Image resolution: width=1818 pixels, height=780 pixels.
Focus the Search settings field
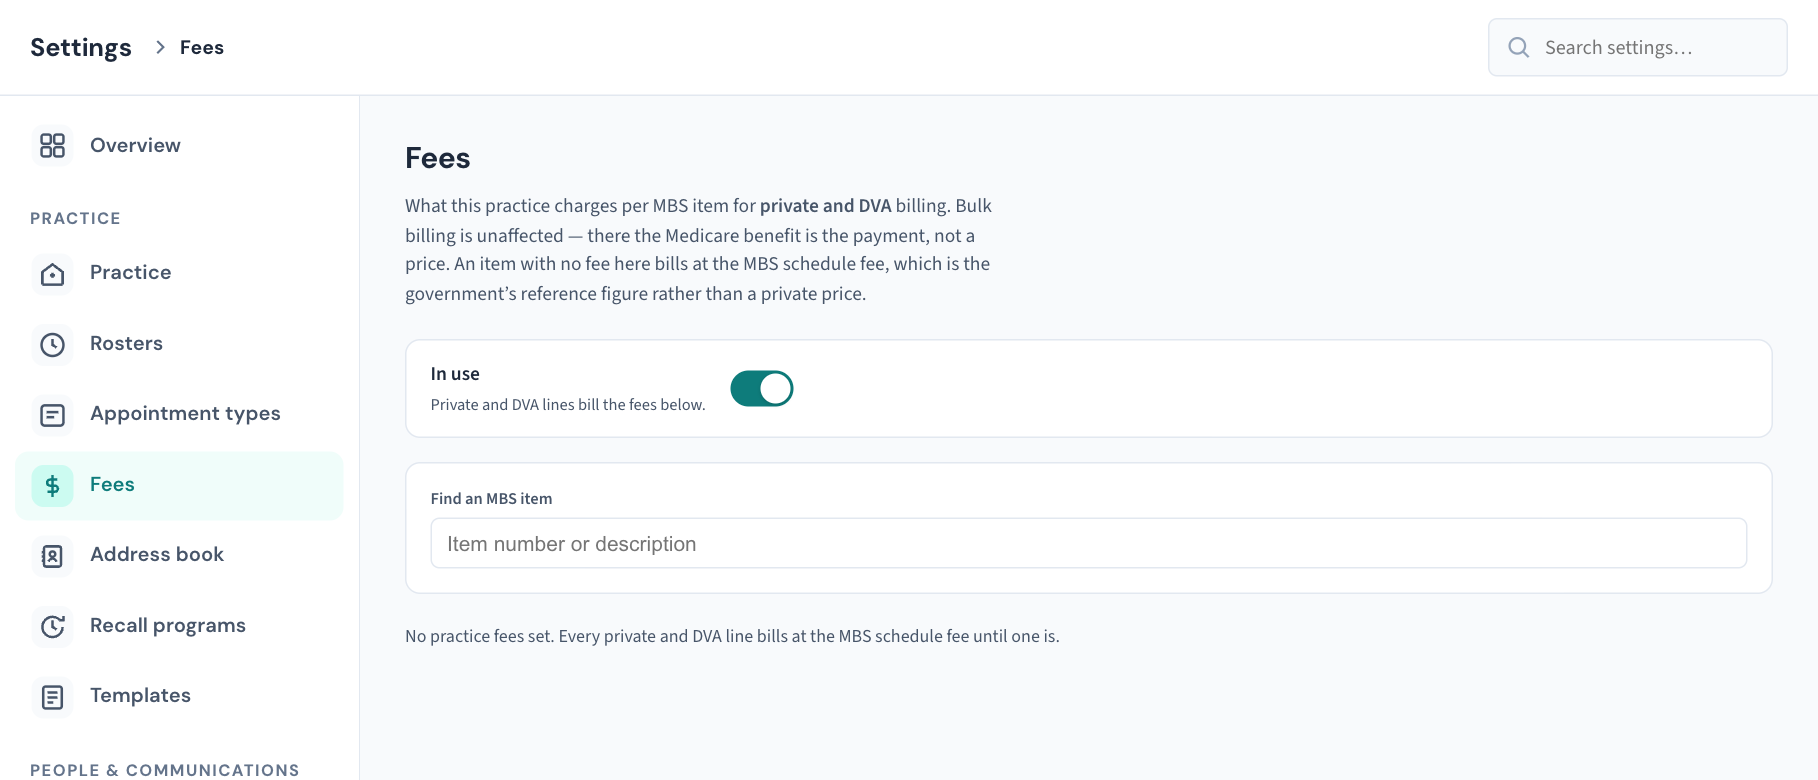1637,47
